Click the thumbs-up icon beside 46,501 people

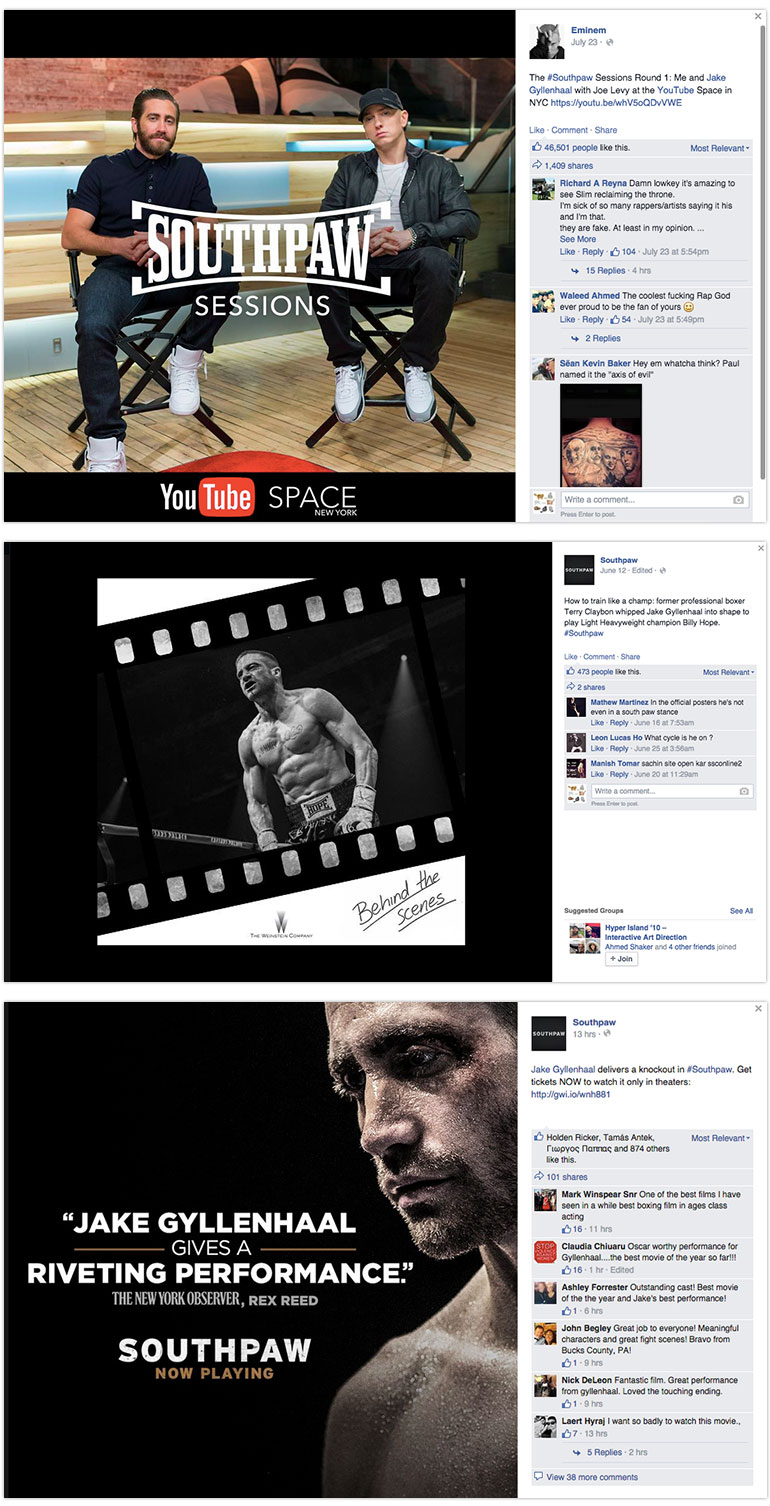537,148
